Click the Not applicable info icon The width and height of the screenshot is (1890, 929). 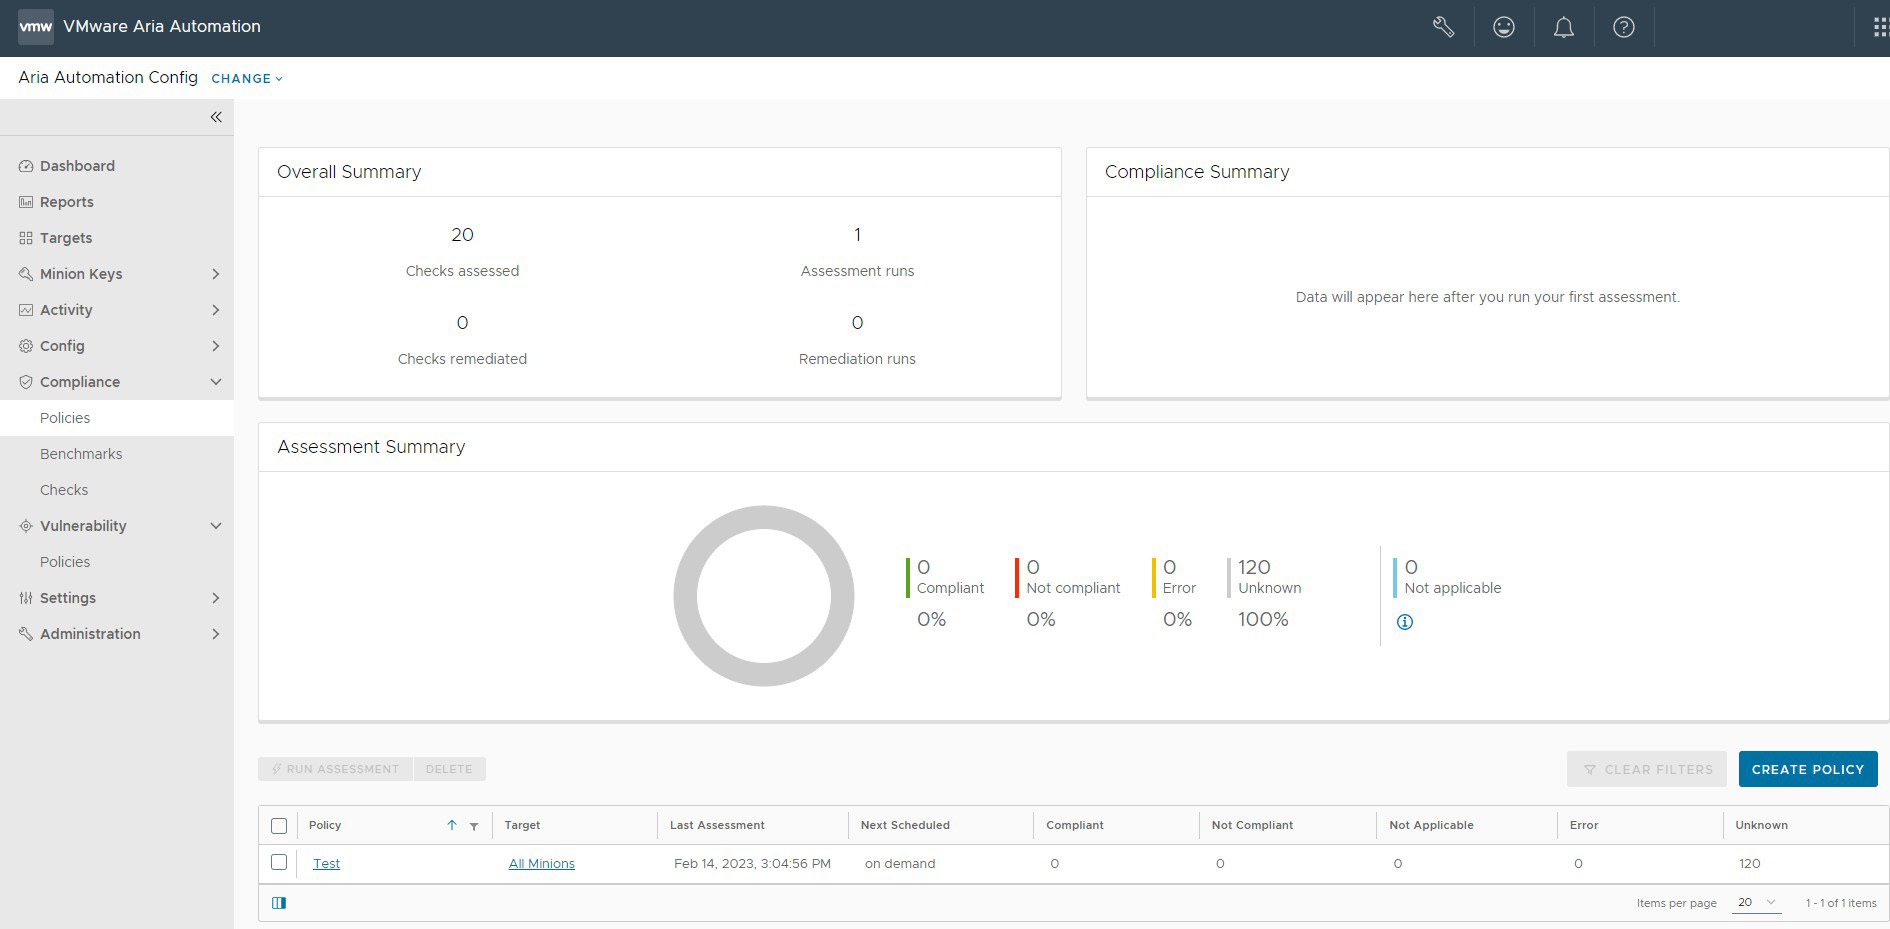(x=1405, y=622)
